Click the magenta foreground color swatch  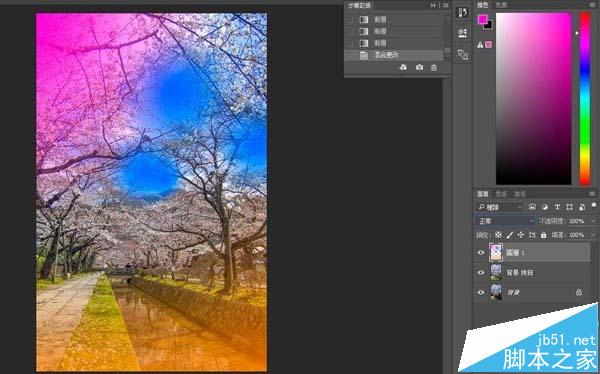click(482, 19)
